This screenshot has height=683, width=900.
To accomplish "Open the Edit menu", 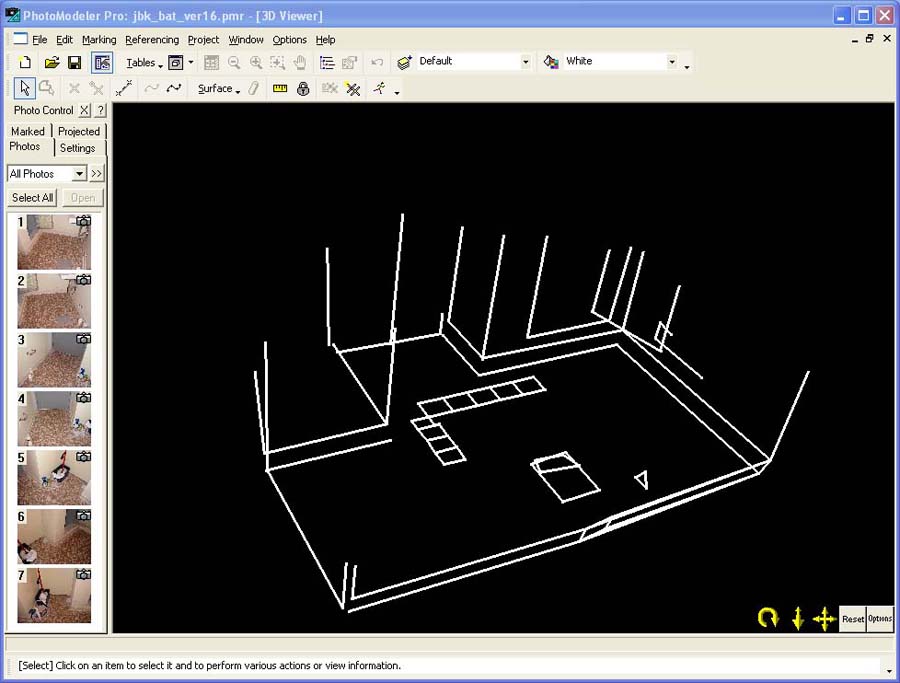I will click(x=64, y=40).
